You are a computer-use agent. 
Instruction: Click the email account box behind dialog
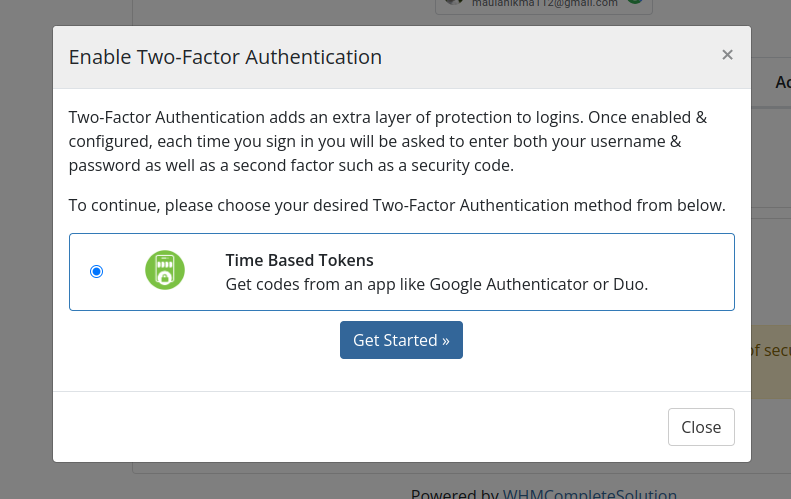pos(544,5)
